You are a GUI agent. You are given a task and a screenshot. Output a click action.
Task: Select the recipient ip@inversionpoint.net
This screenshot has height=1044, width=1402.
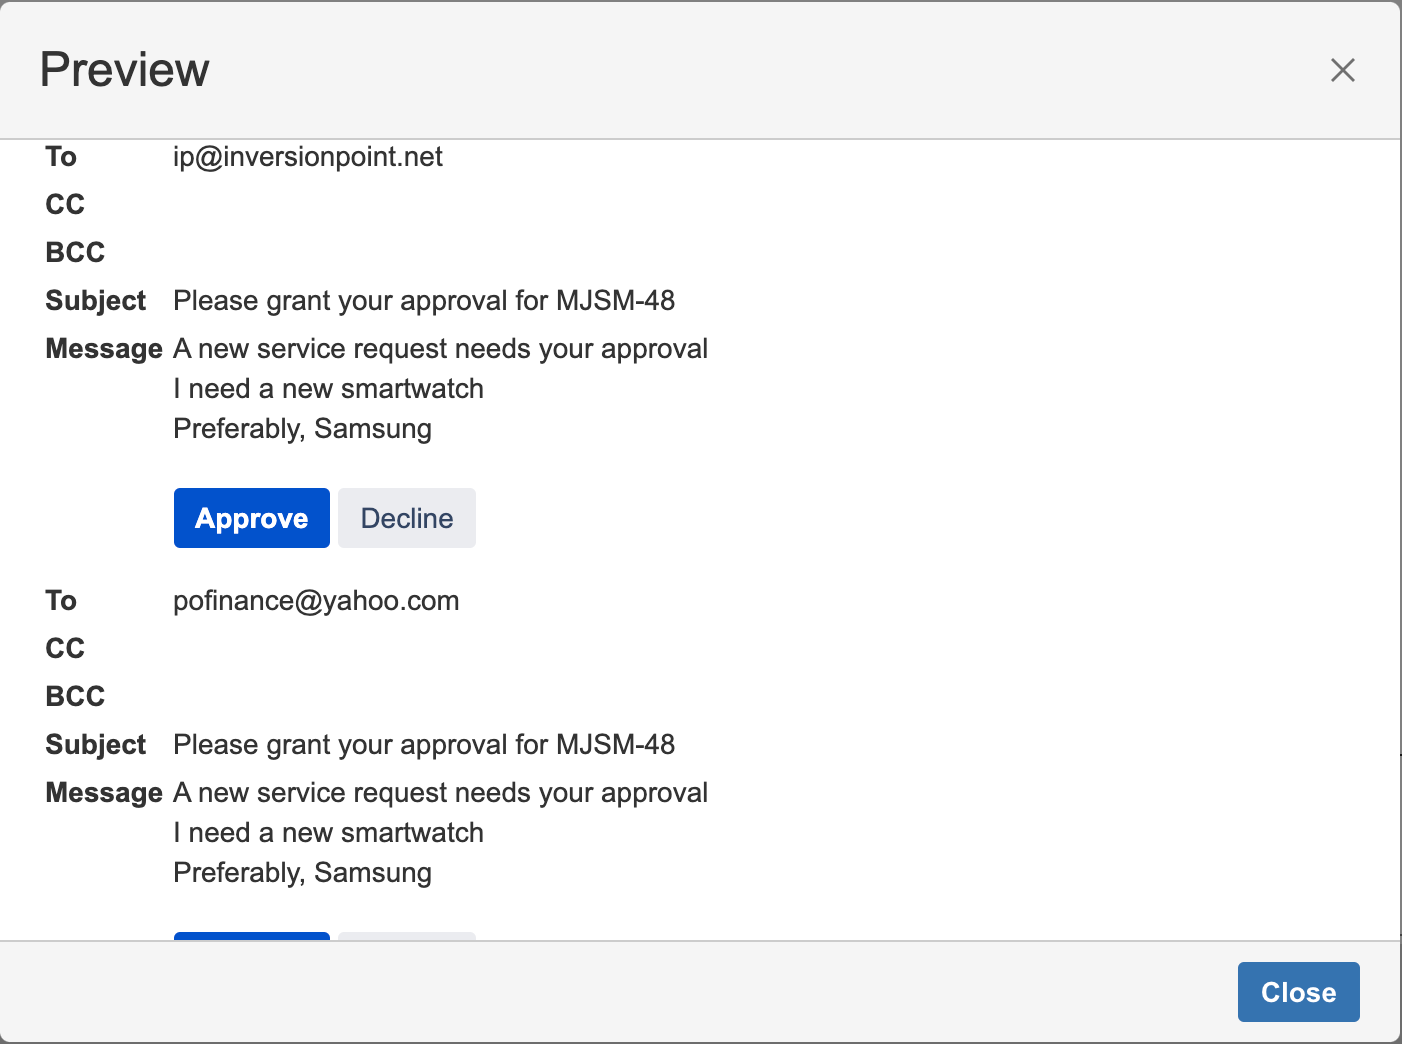(x=308, y=157)
